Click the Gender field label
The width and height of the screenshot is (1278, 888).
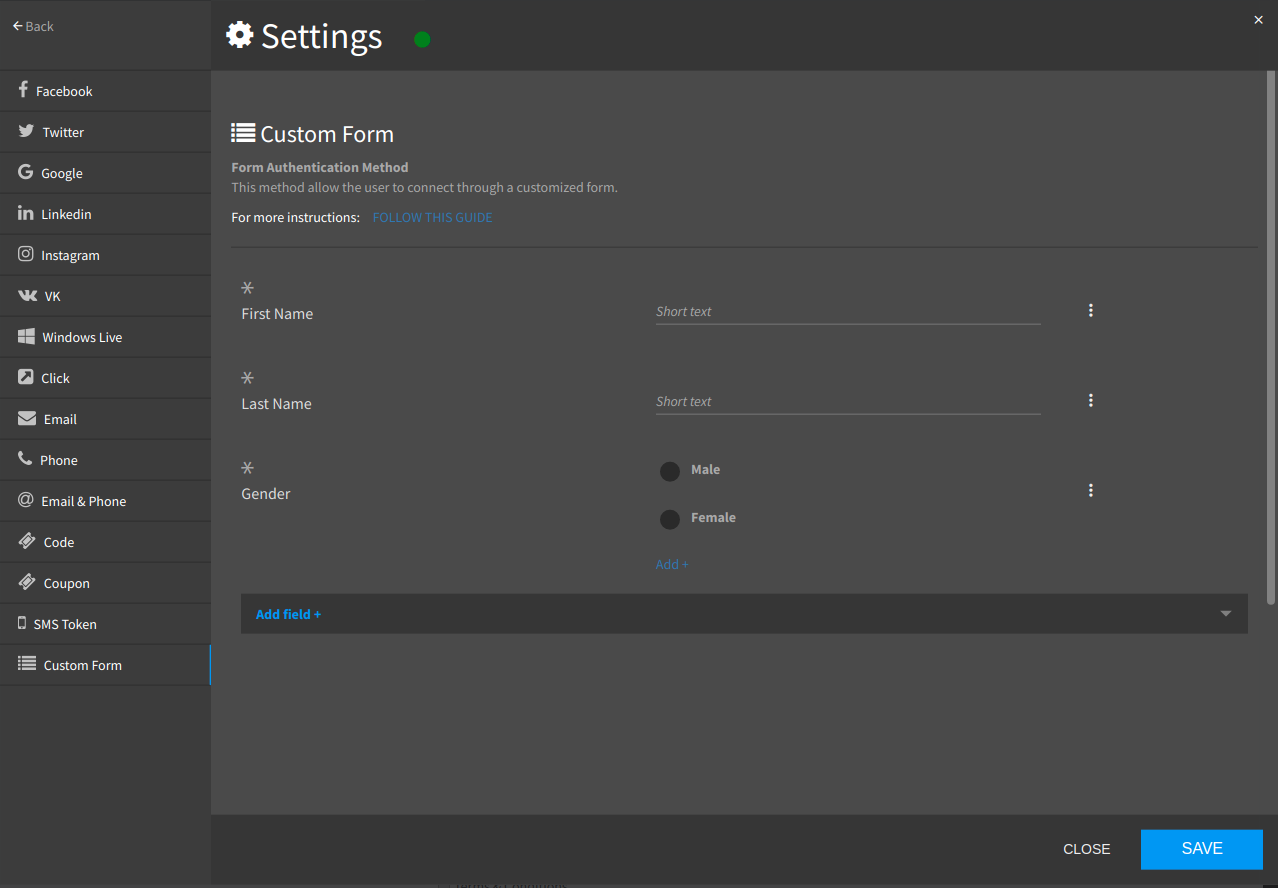(266, 494)
